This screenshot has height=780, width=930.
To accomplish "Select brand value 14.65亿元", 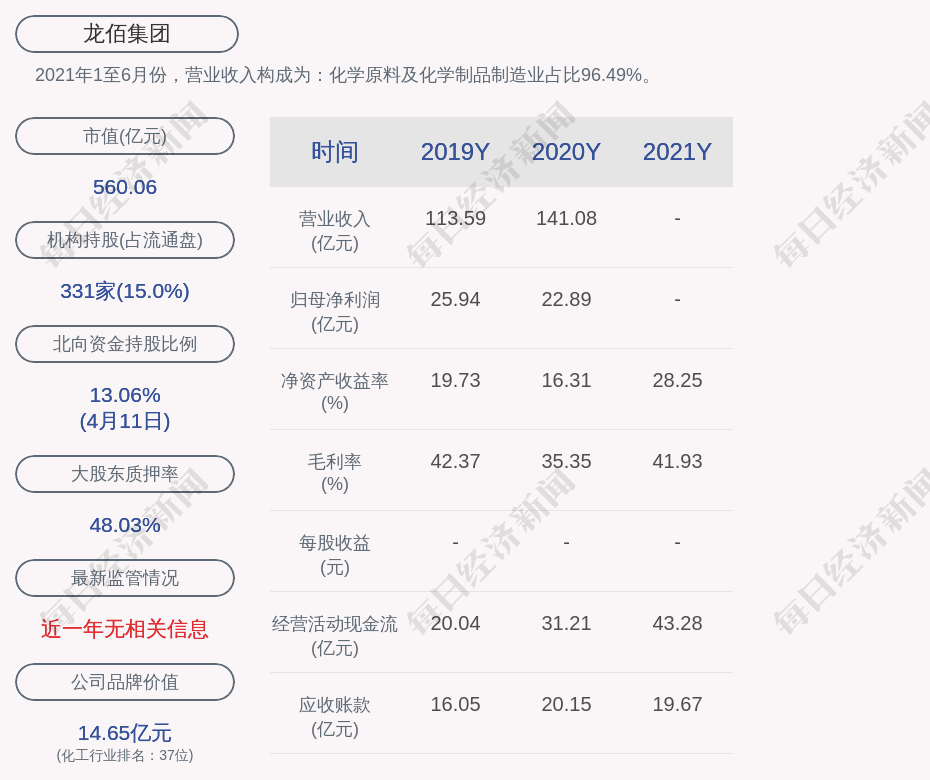I will pyautogui.click(x=125, y=733).
